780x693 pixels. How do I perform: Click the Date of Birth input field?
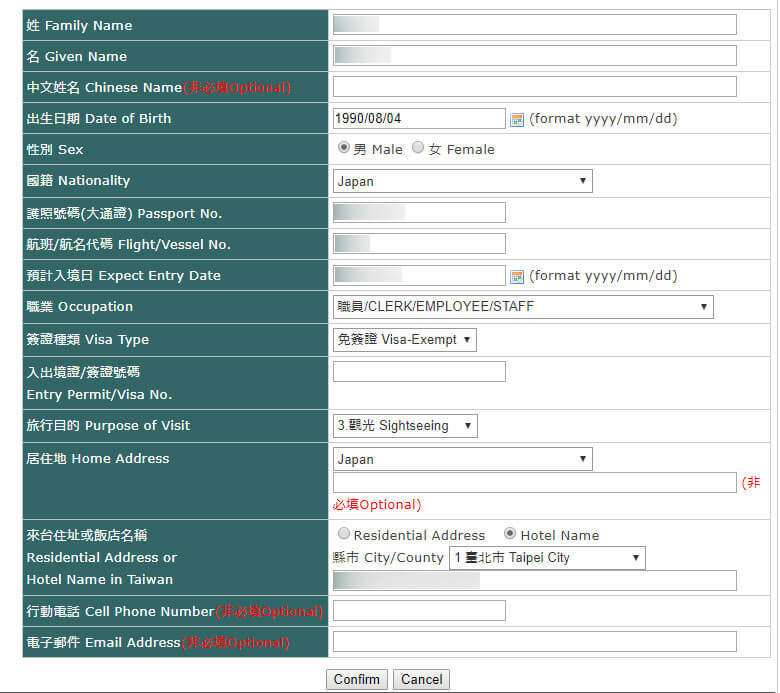pyautogui.click(x=419, y=118)
